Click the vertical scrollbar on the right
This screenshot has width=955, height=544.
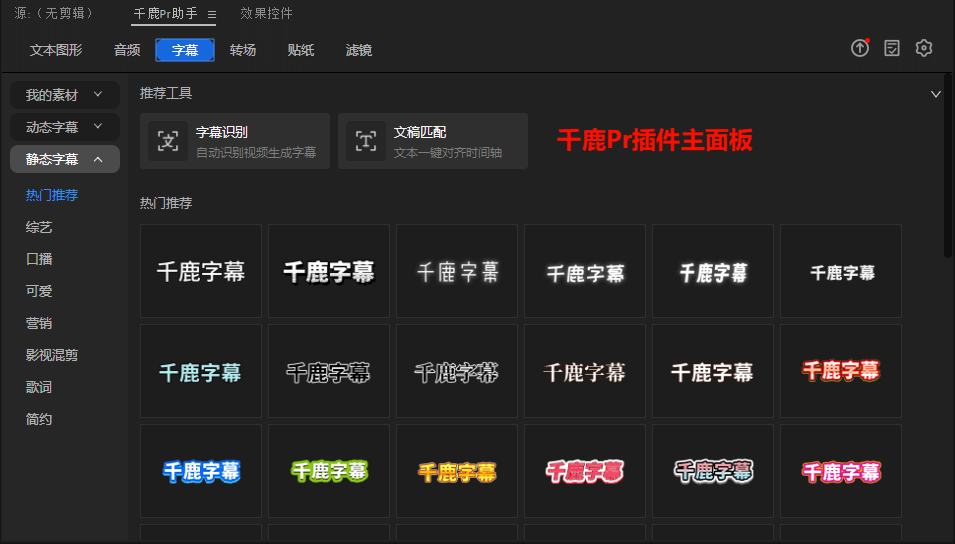click(948, 168)
